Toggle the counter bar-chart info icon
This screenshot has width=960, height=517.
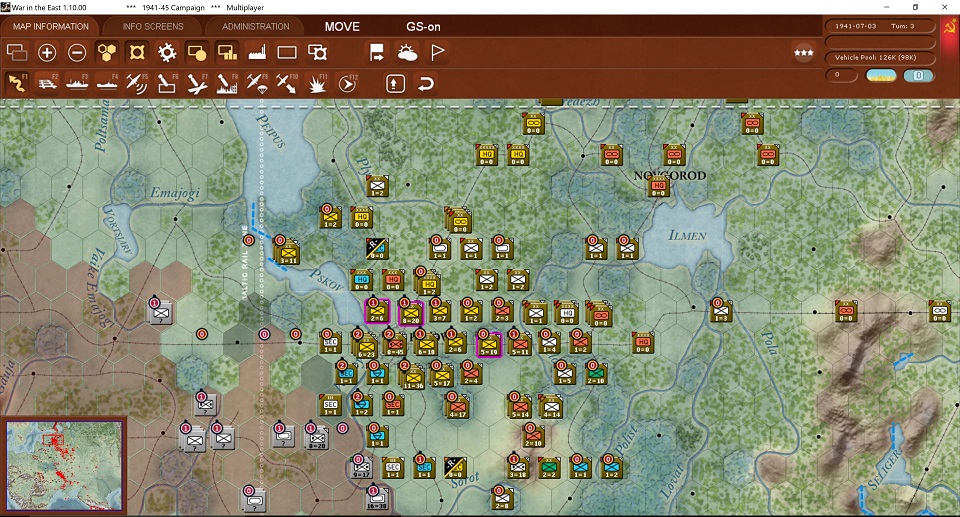[227, 53]
